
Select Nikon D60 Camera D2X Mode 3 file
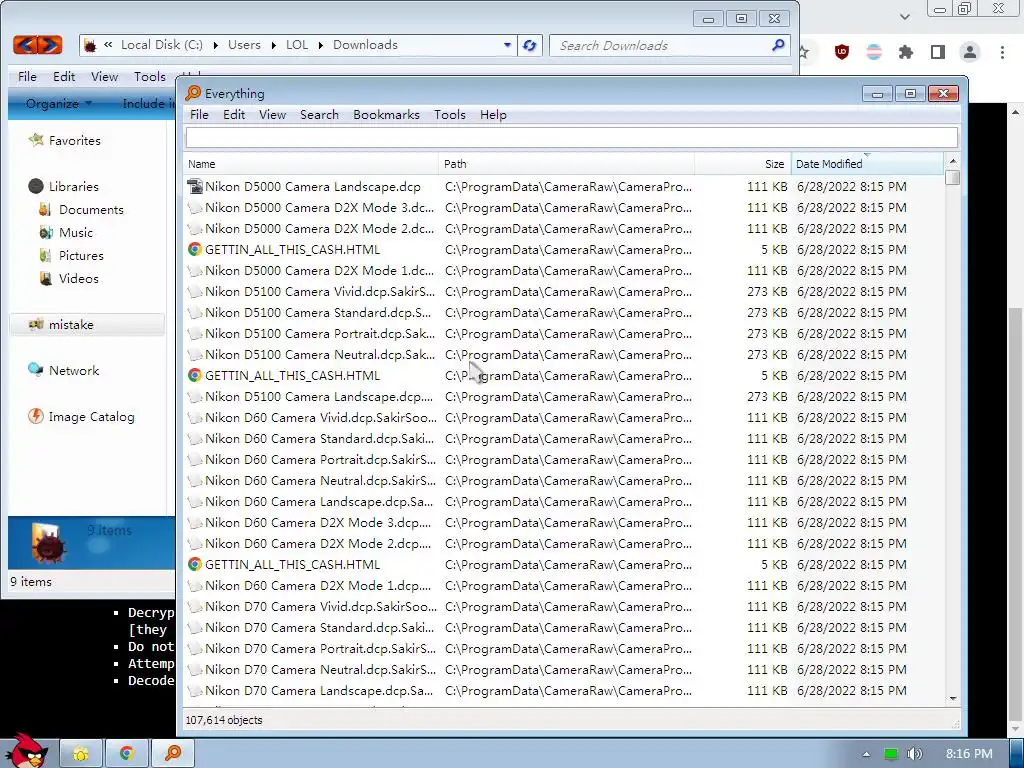tap(318, 522)
